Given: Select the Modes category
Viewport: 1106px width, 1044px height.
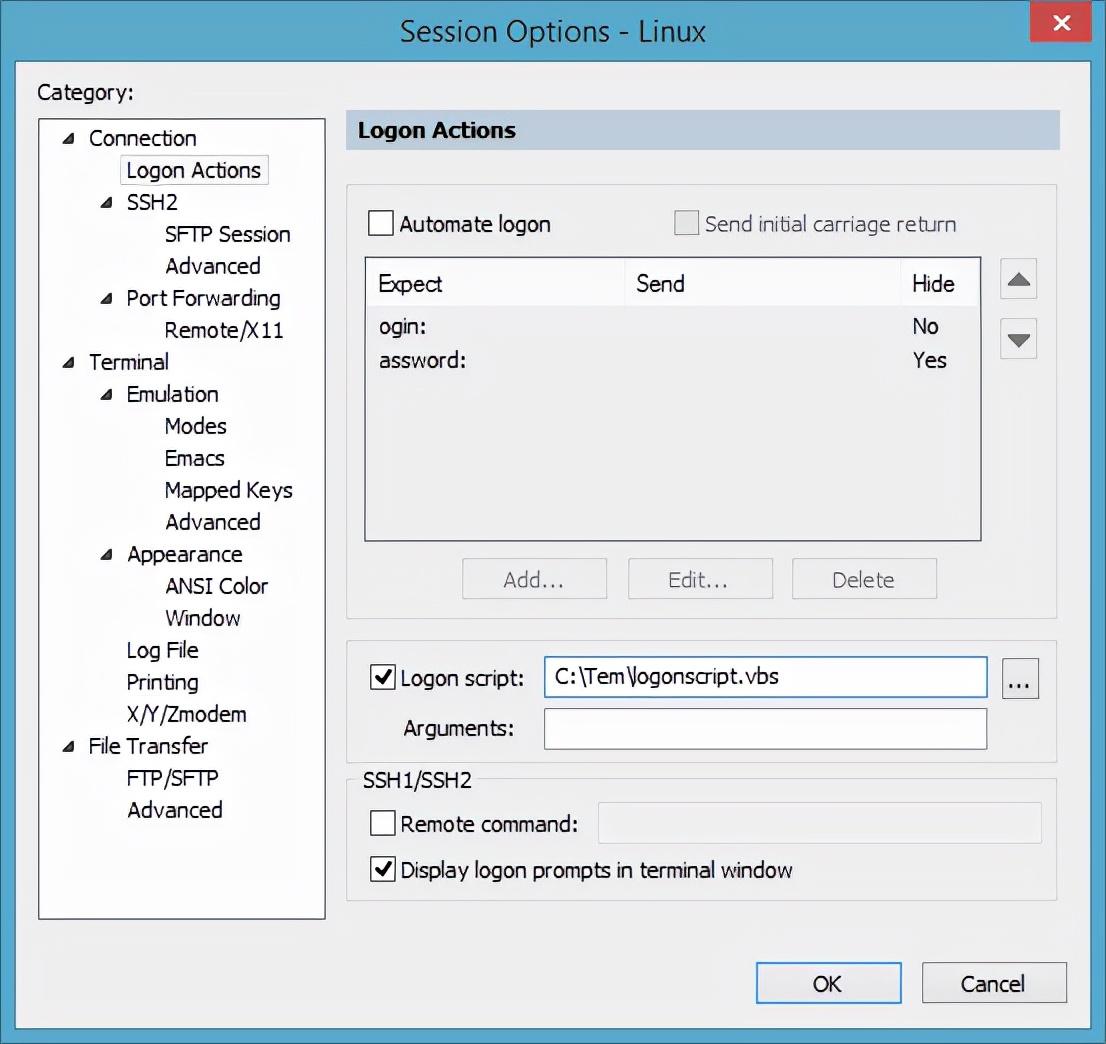Looking at the screenshot, I should point(195,426).
